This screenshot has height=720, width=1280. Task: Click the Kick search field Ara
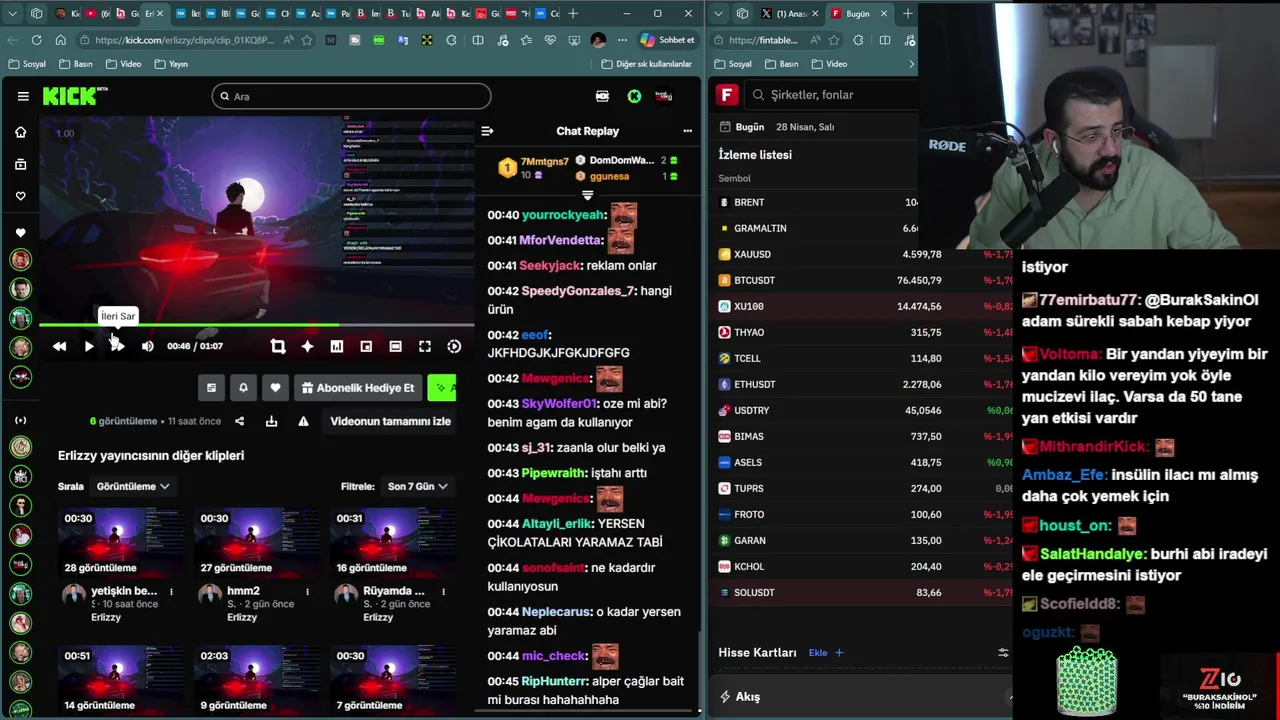click(351, 96)
